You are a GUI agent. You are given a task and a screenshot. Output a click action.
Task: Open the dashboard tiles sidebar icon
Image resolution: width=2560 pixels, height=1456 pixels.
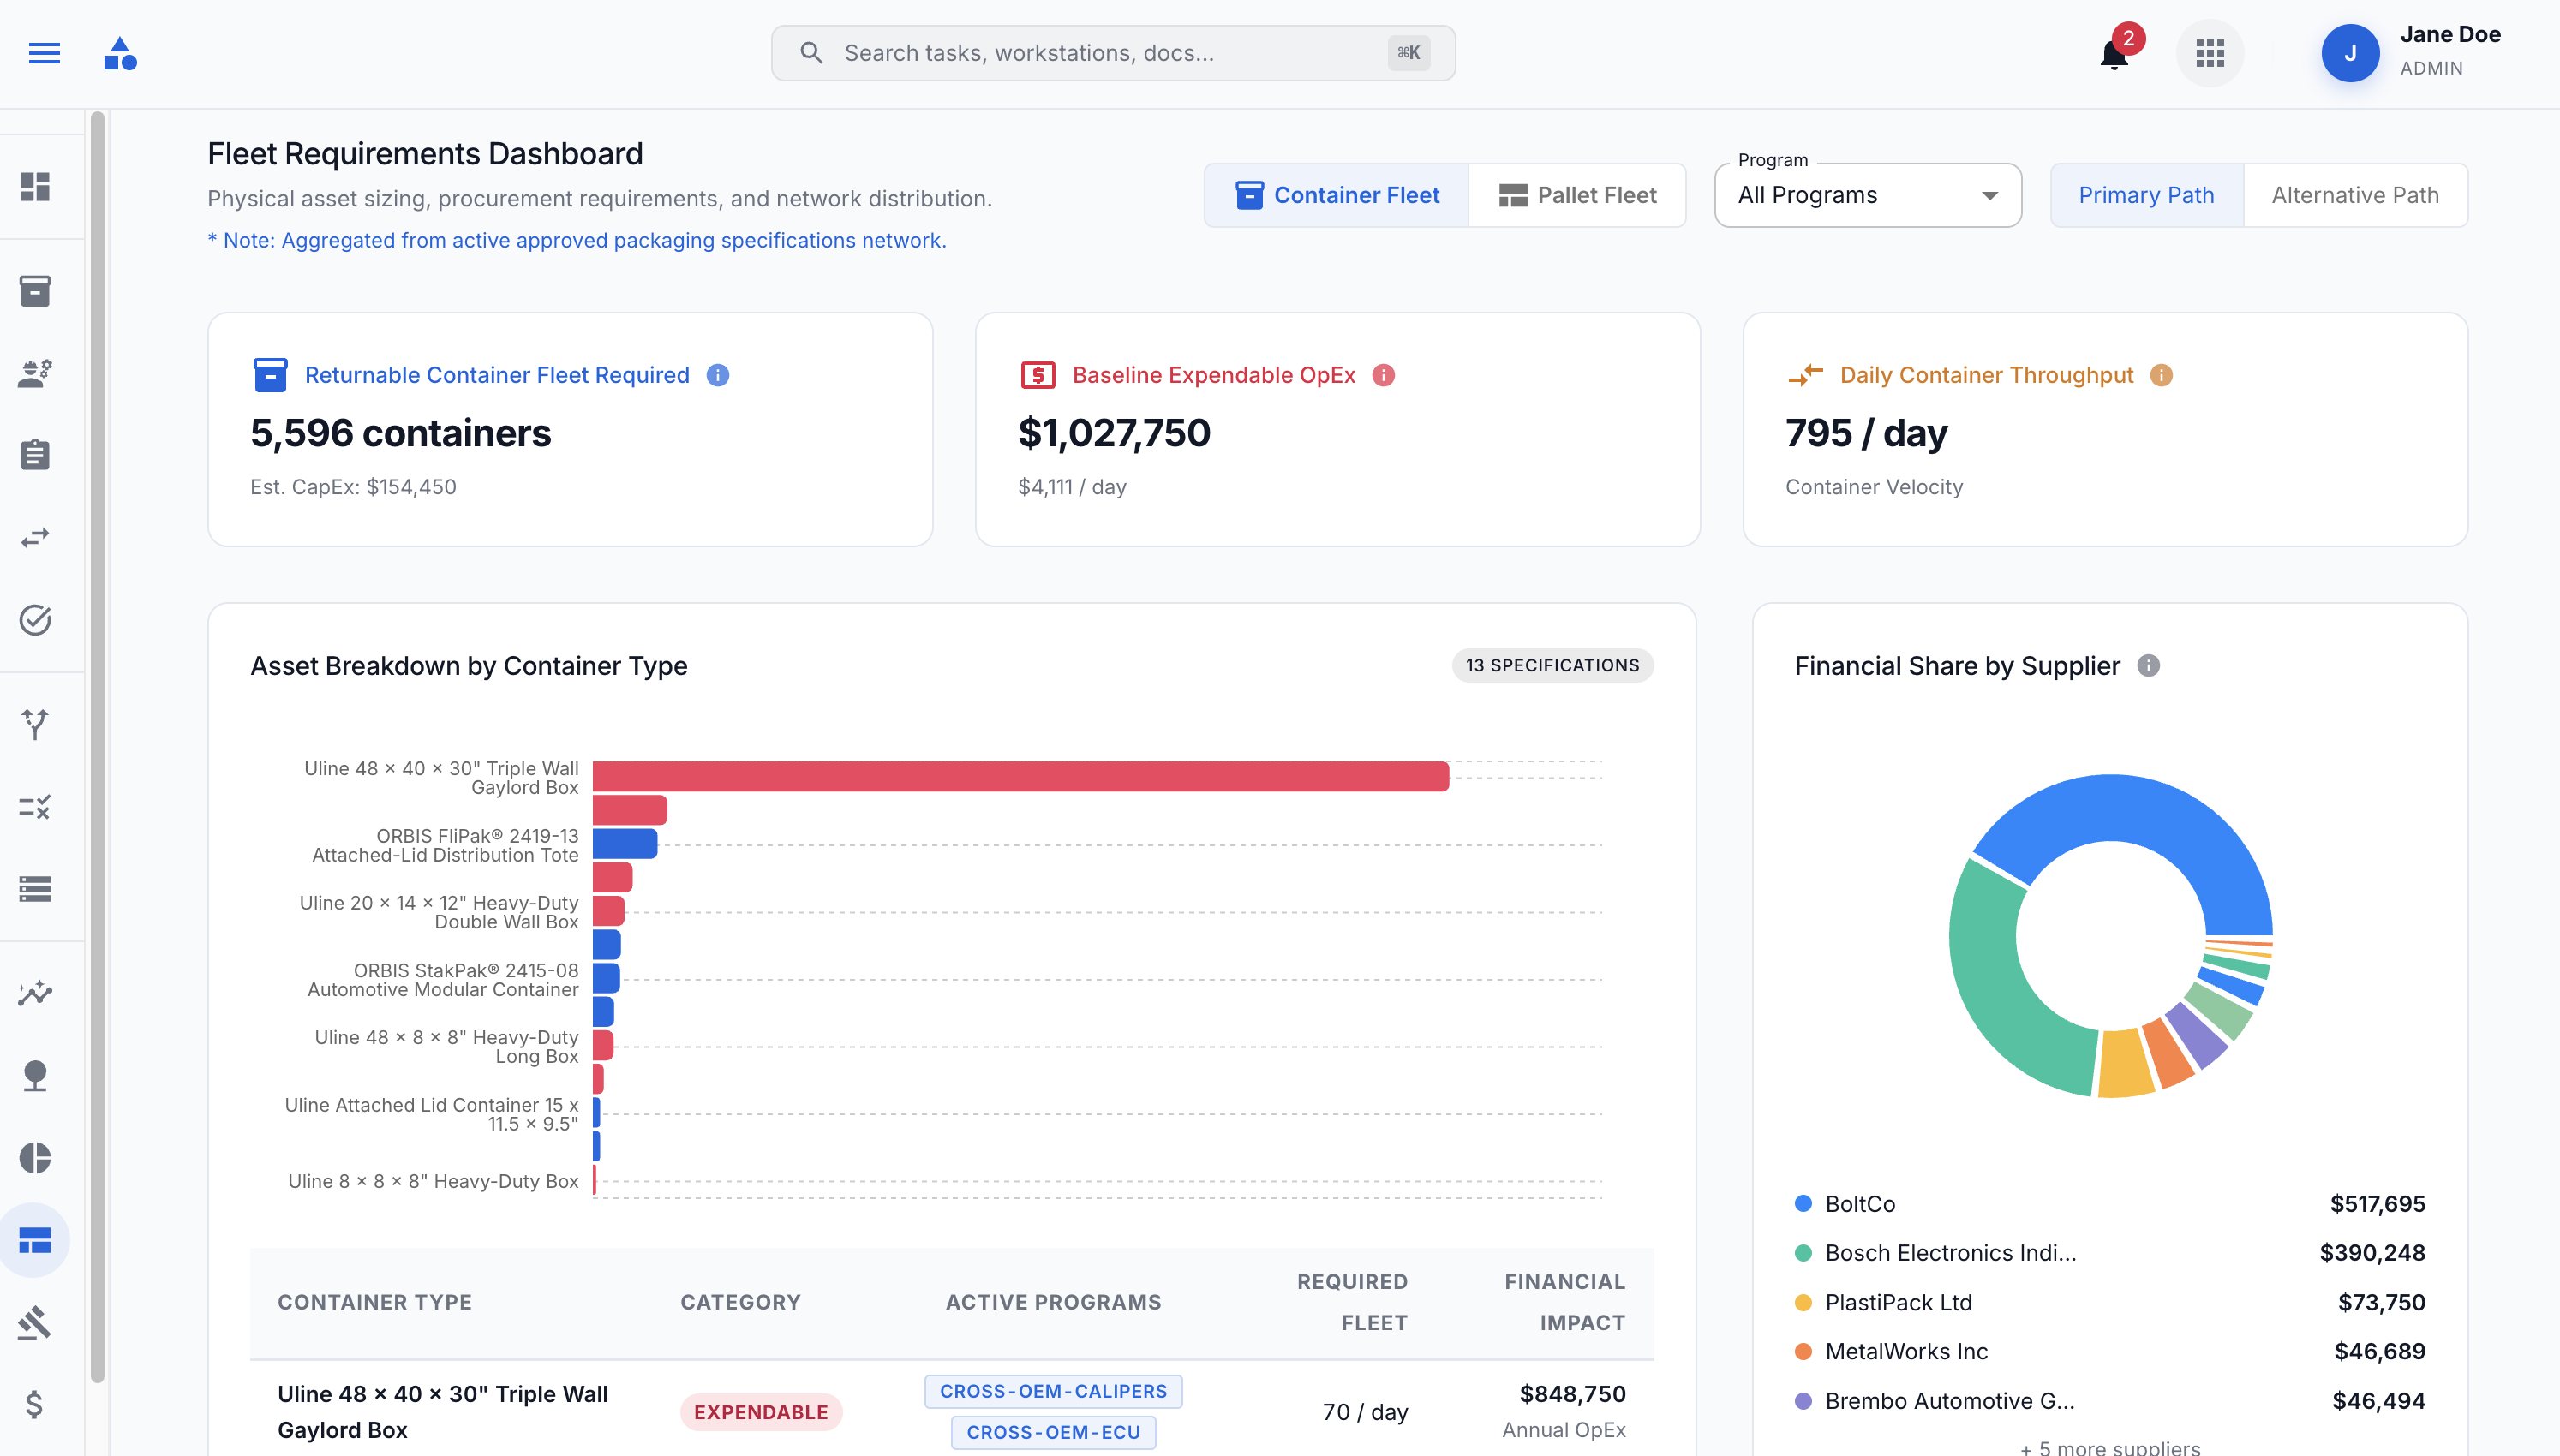click(35, 187)
